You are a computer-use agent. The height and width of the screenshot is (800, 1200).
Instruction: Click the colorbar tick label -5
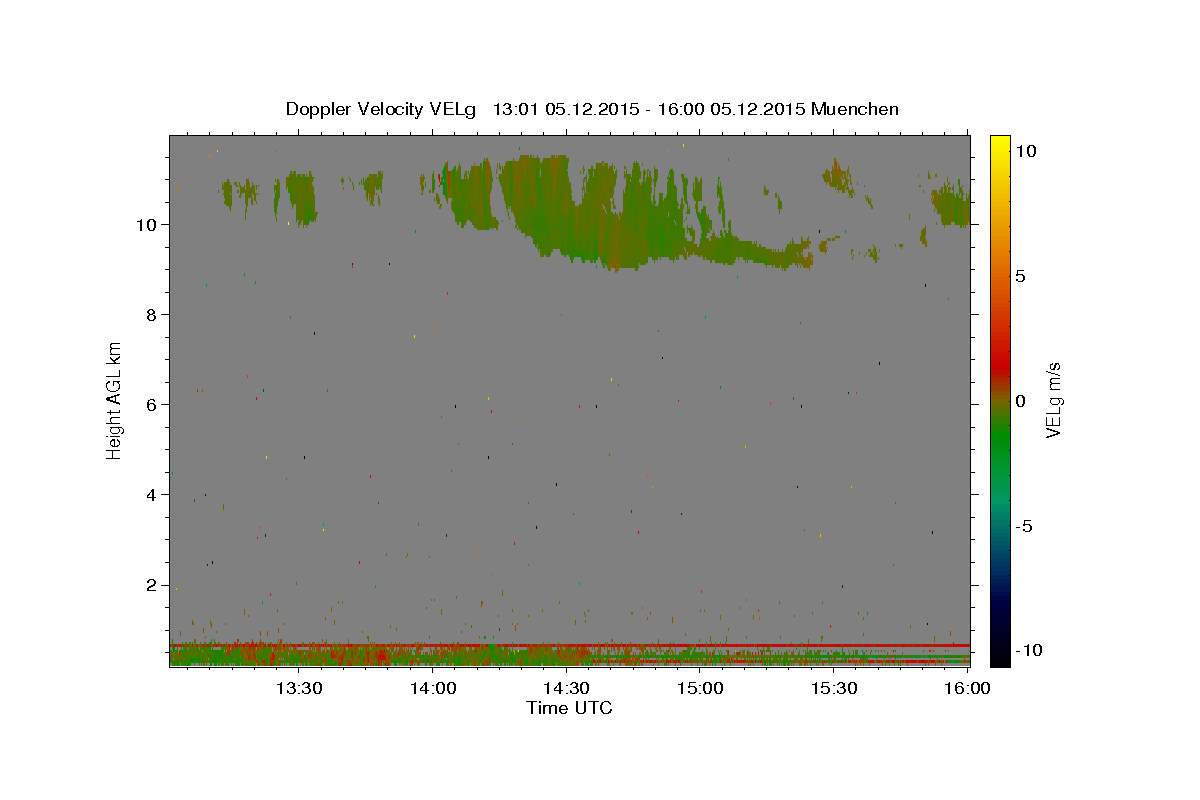(x=1023, y=526)
